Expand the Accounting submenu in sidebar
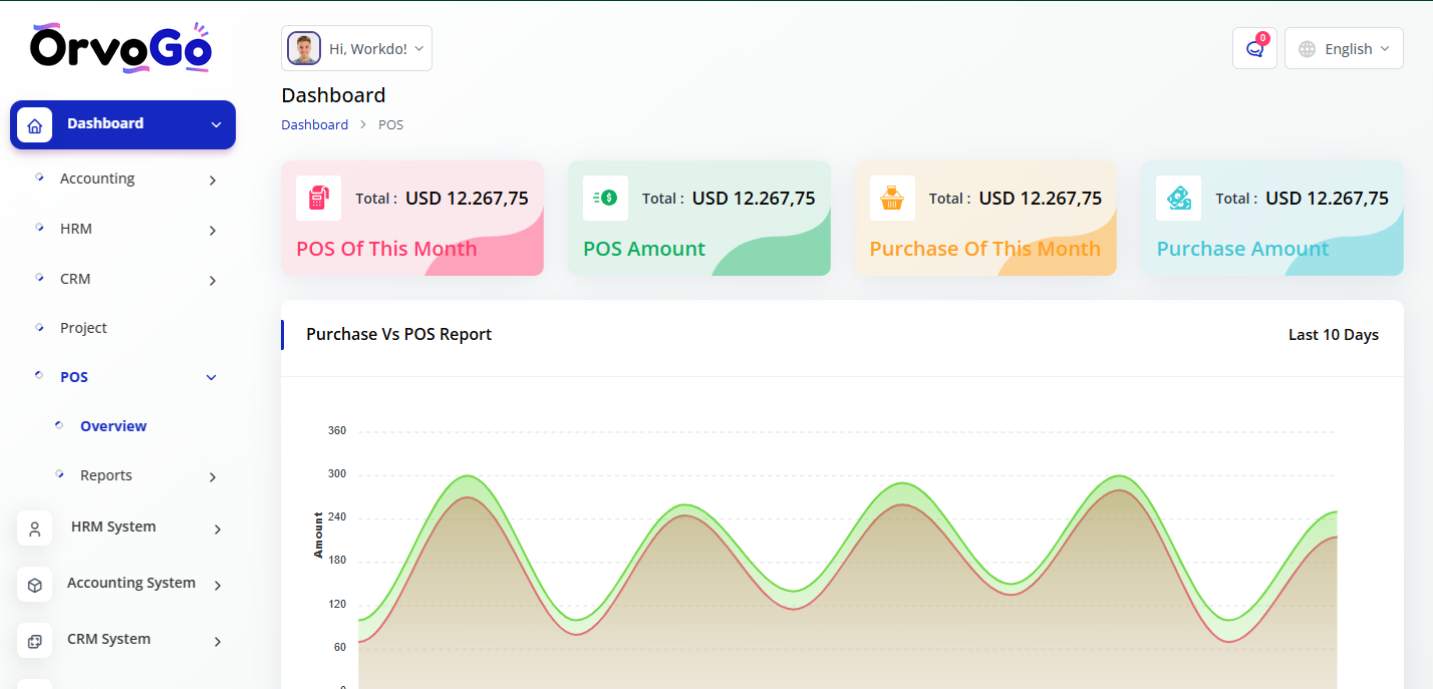 (x=212, y=180)
